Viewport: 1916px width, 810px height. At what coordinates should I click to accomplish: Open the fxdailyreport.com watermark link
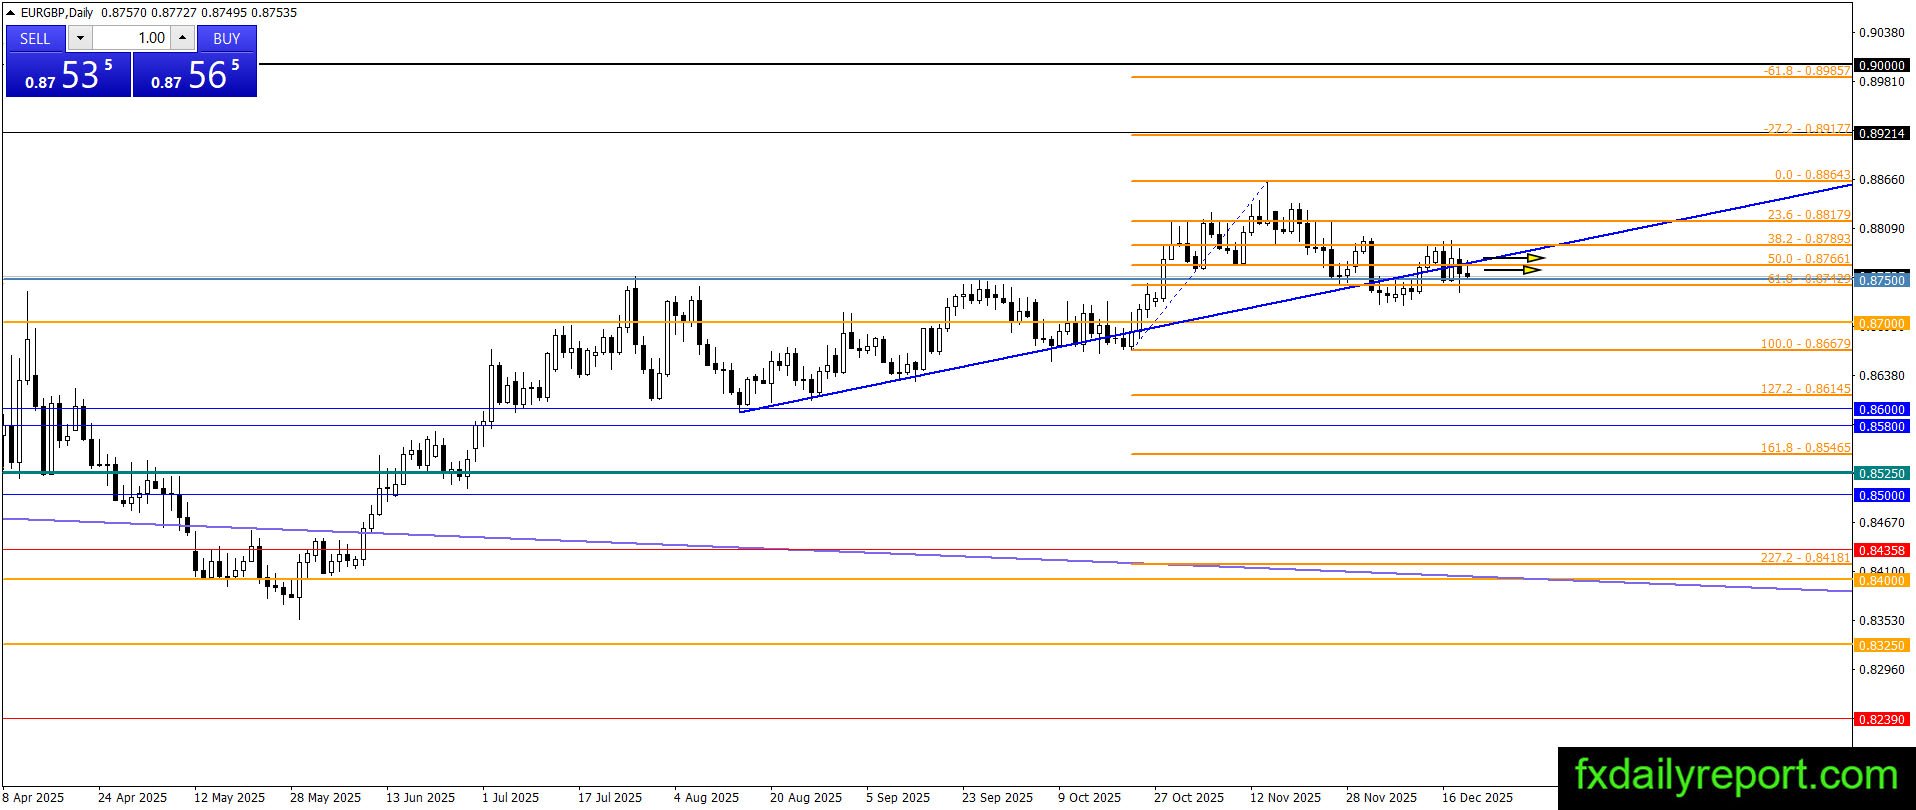pyautogui.click(x=1736, y=776)
